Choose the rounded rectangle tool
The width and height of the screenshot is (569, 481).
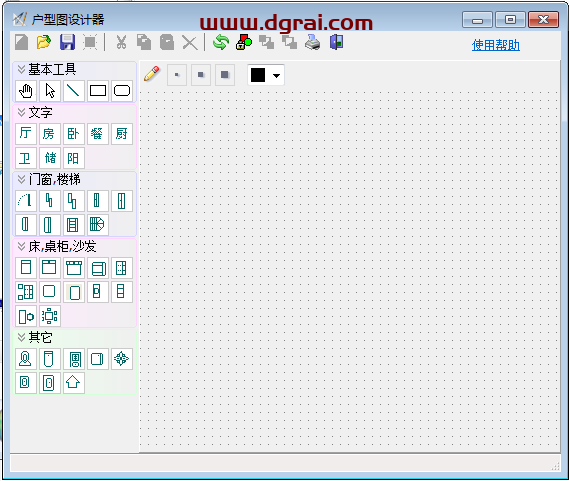pos(122,91)
